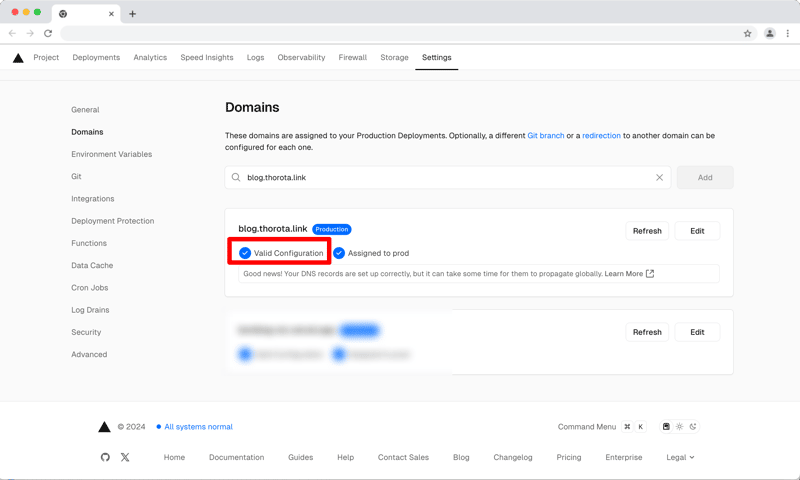The image size is (800, 480).
Task: Open the browser profile avatar icon
Action: point(769,33)
